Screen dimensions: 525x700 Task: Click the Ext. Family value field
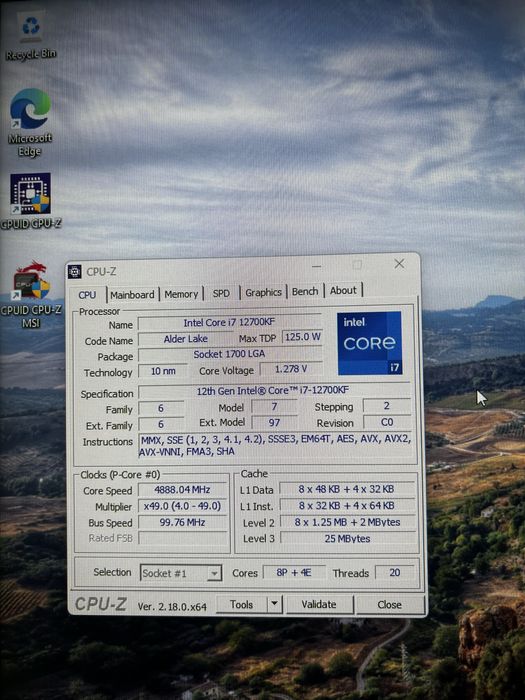click(161, 424)
